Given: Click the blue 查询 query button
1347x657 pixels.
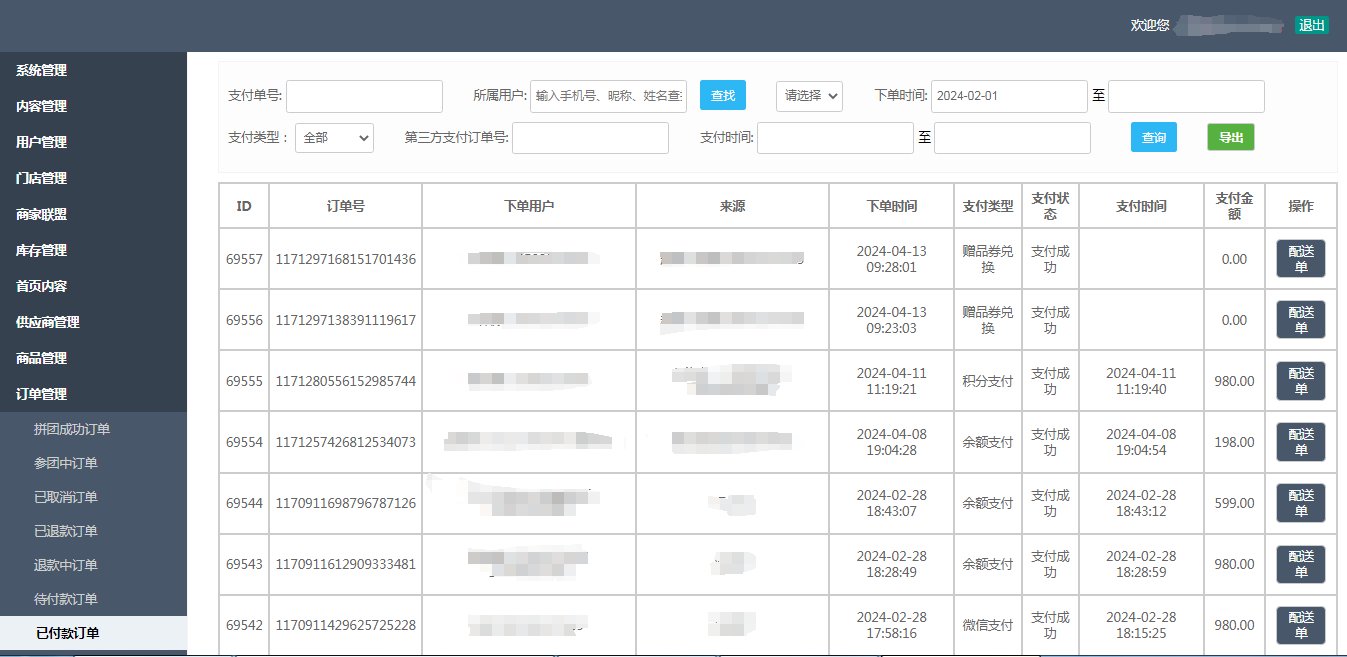Looking at the screenshot, I should tap(1153, 138).
